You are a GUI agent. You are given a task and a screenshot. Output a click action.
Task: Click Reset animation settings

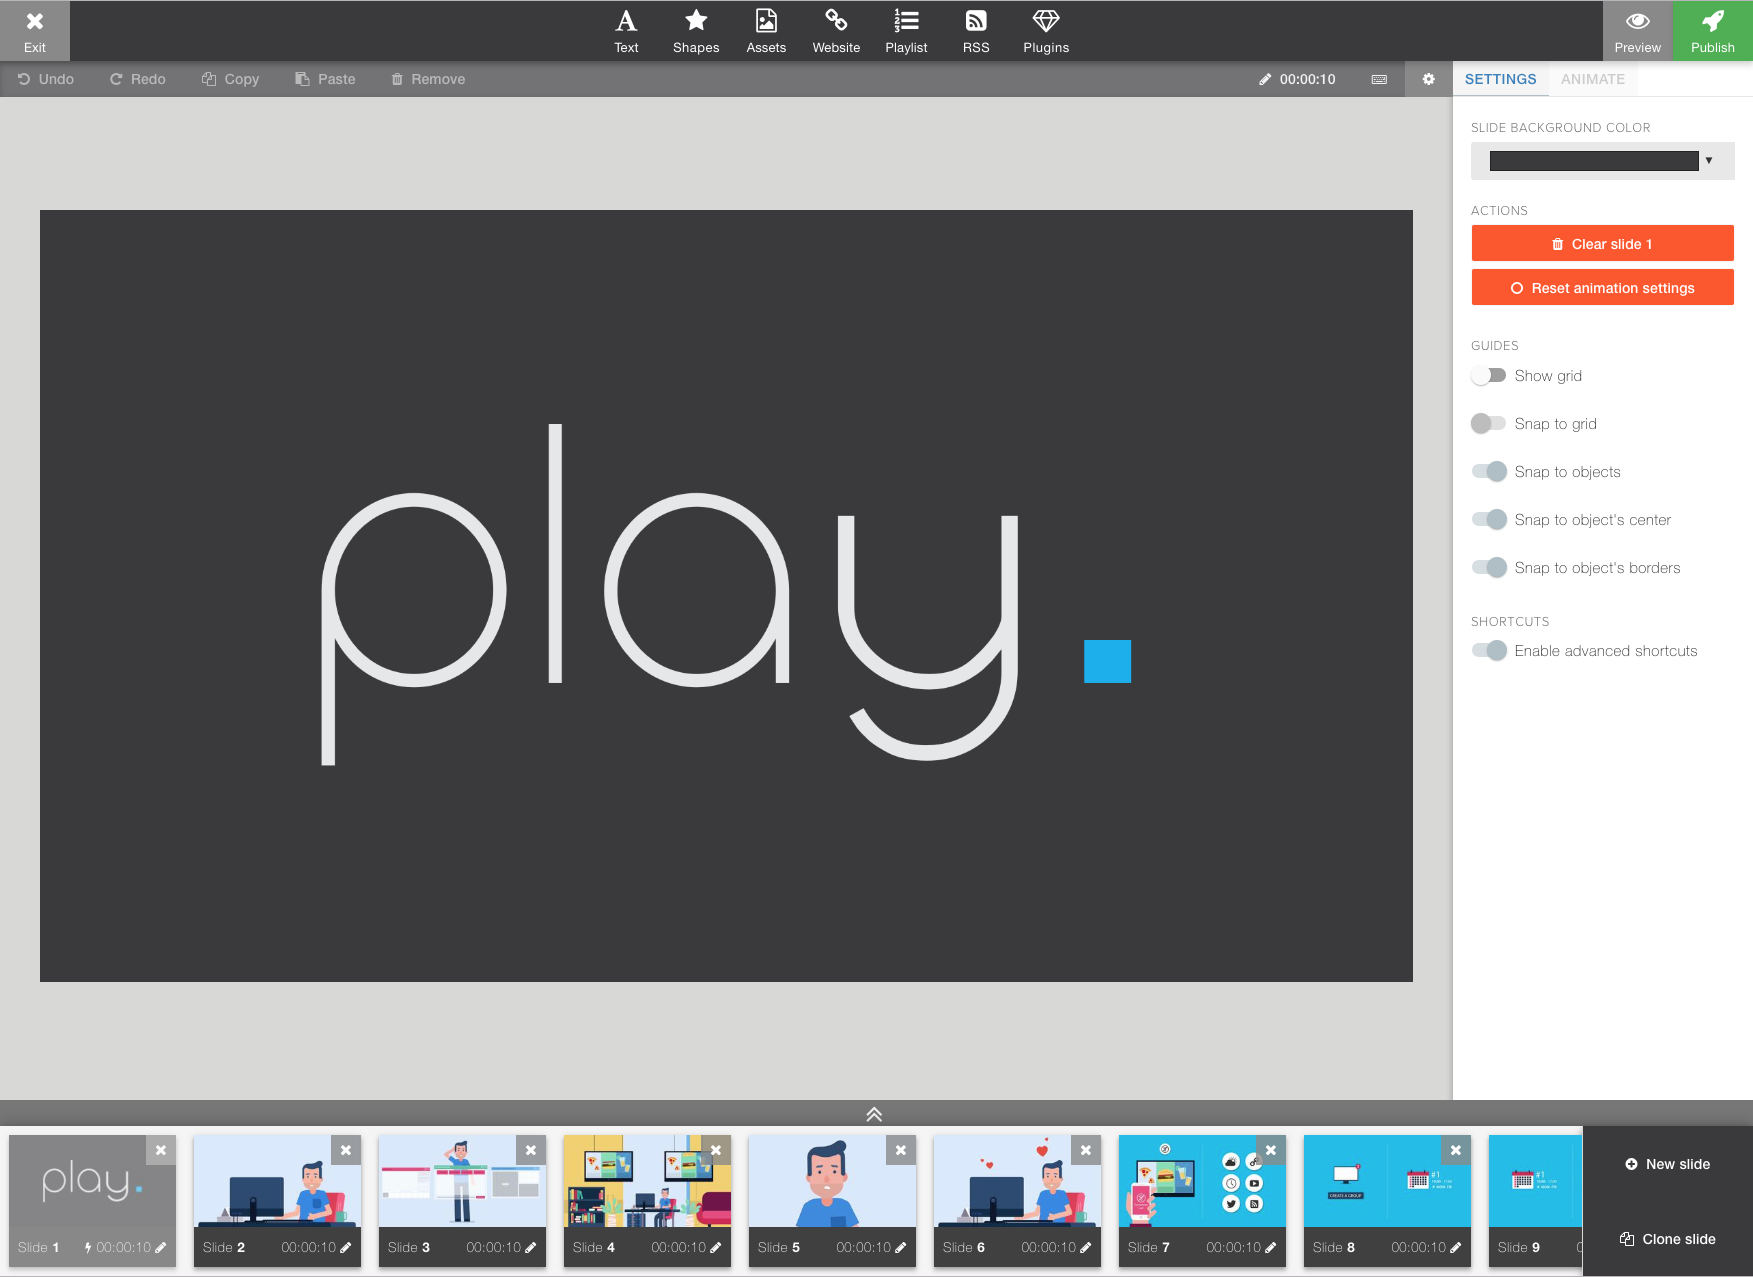tap(1602, 287)
